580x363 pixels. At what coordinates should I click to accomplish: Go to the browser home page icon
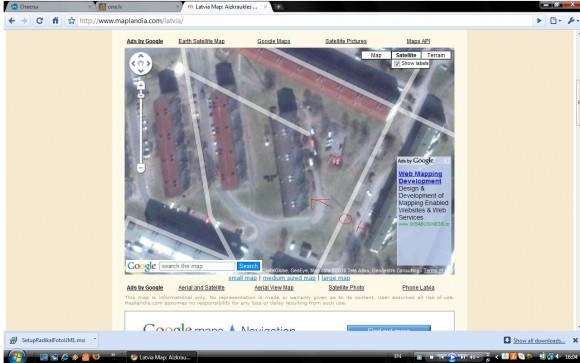click(x=55, y=20)
